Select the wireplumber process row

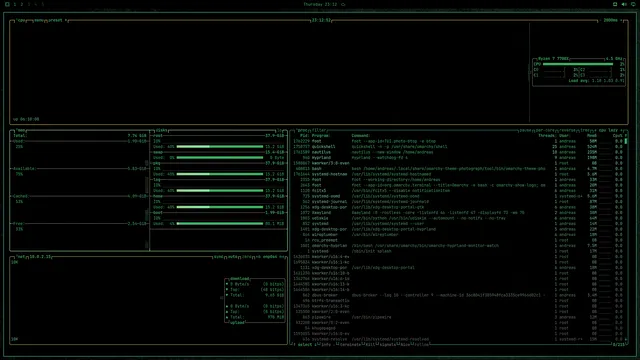click(x=458, y=235)
